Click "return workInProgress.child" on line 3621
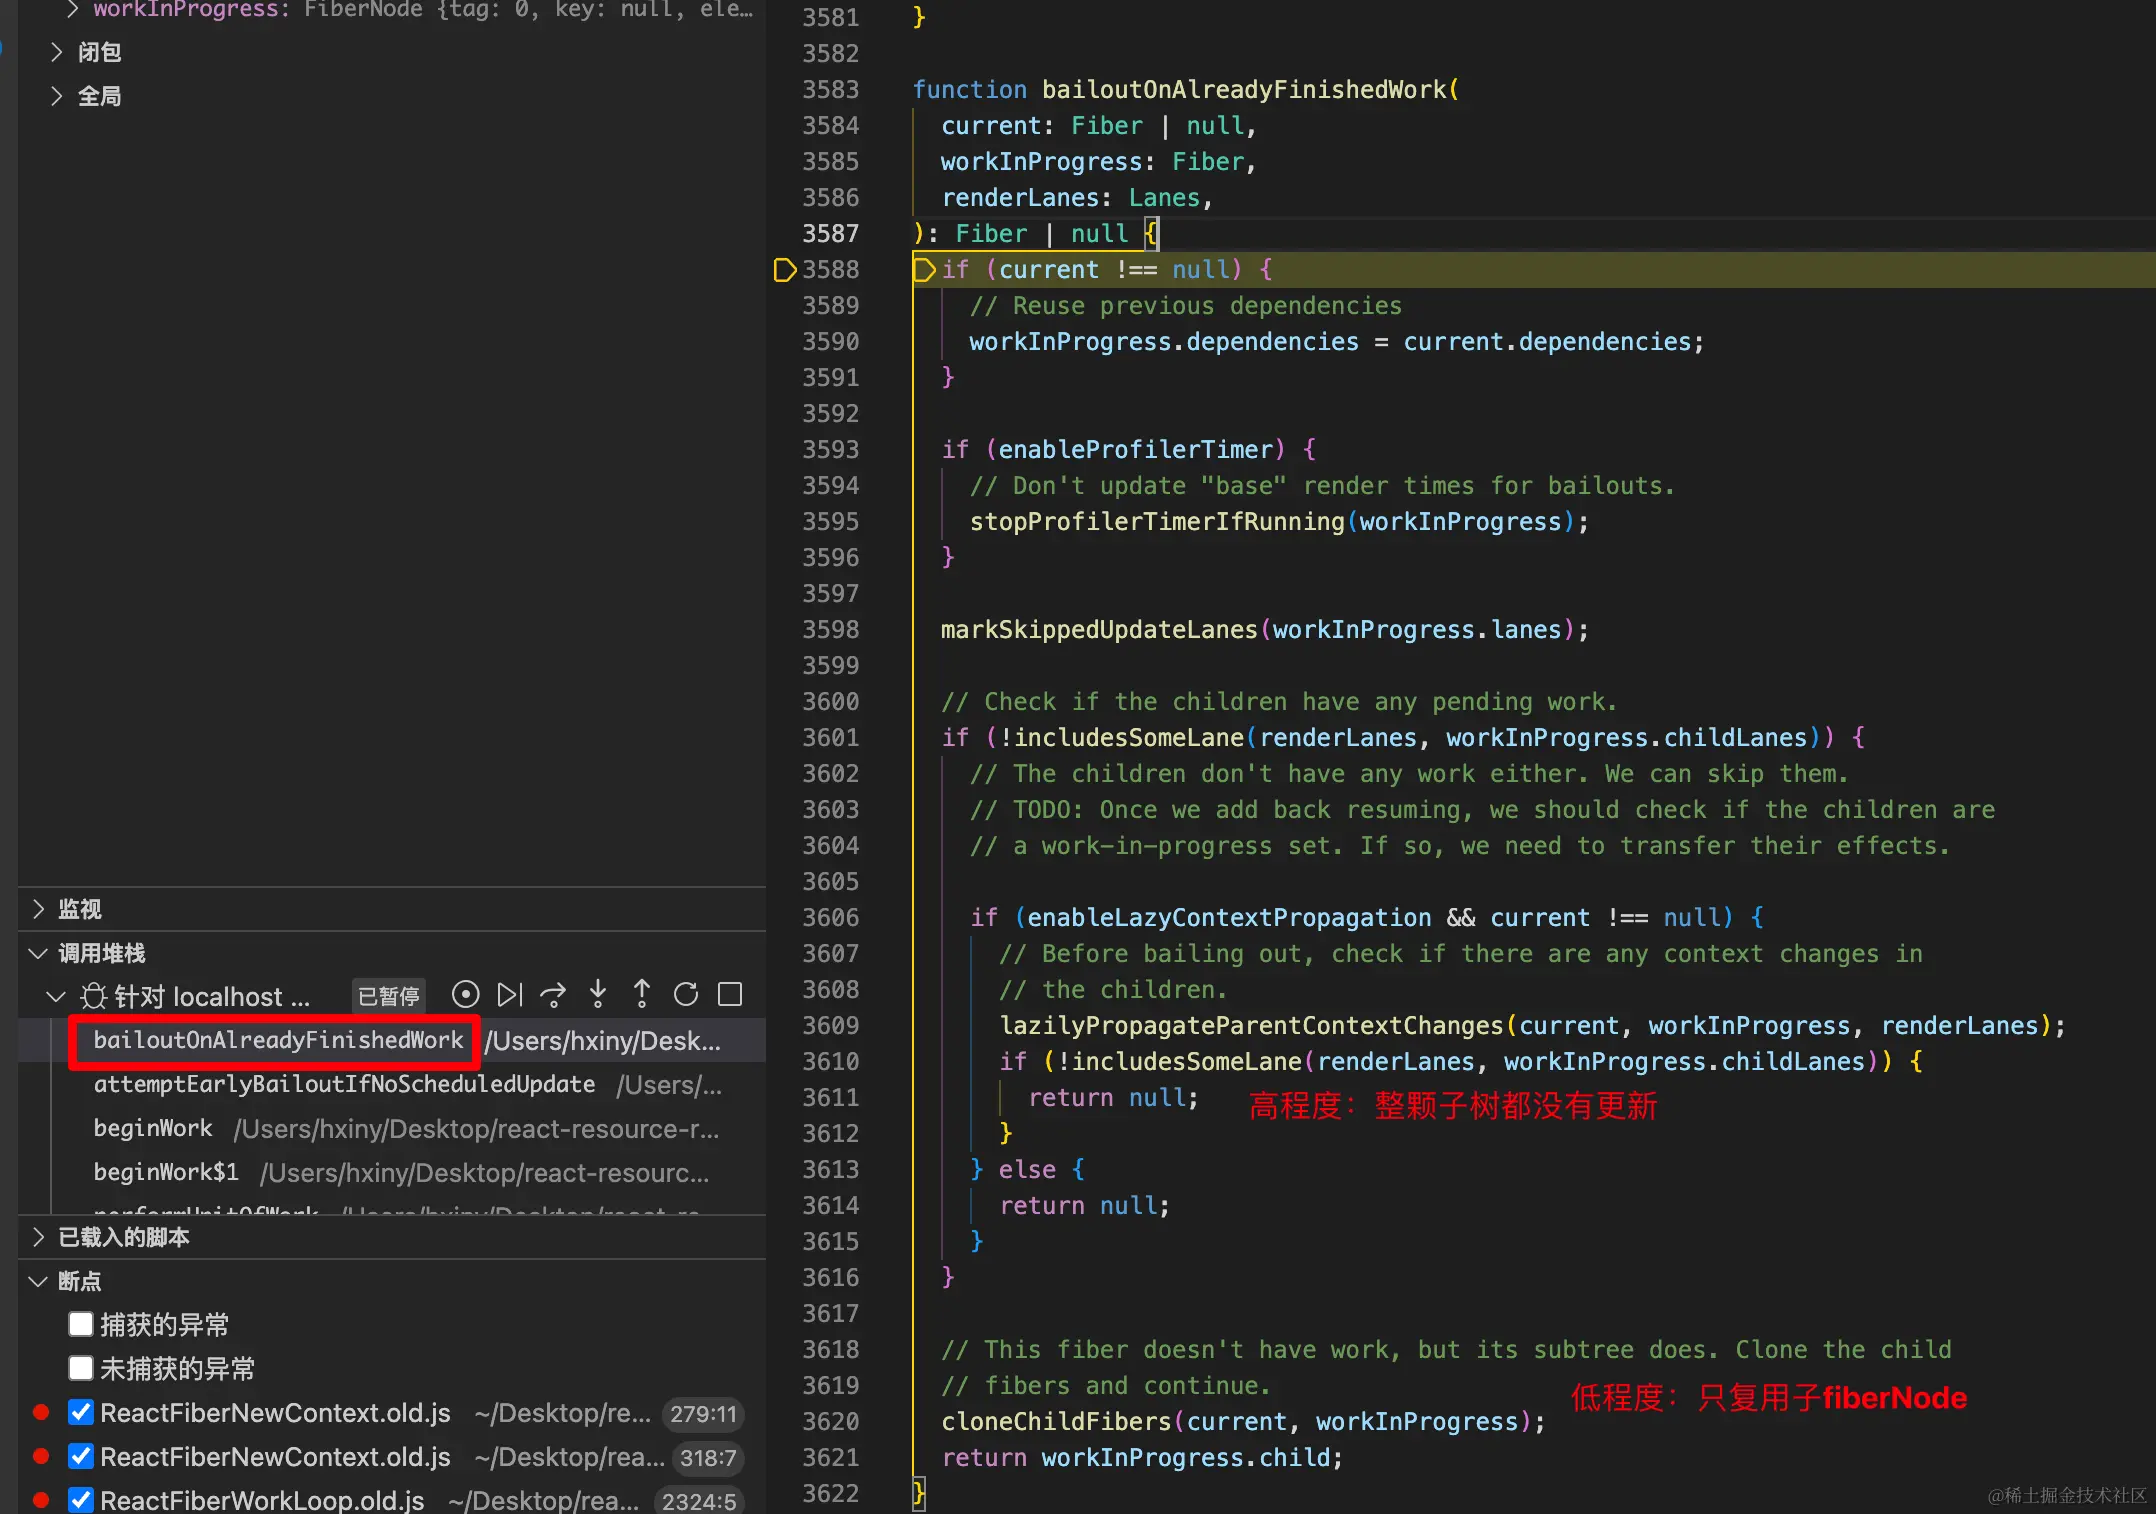 1135,1458
